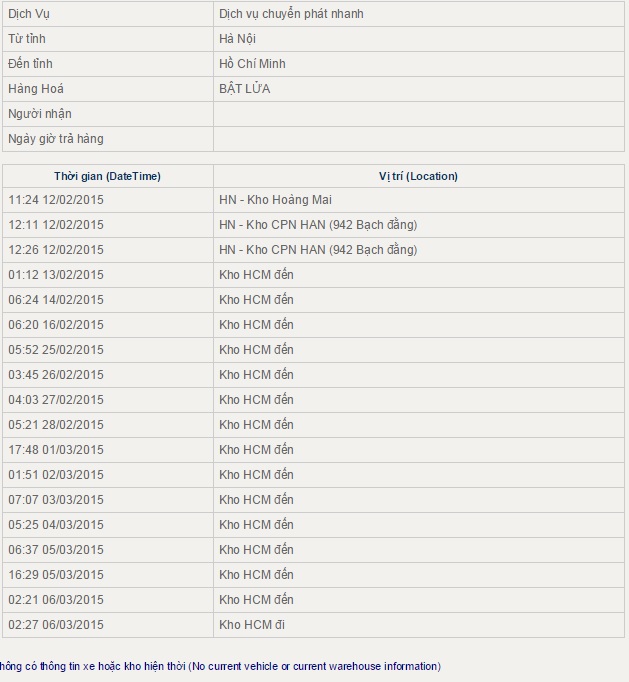The width and height of the screenshot is (629, 682).
Task: Click the 'Ngày giờ trả hàng' label
Action: 56,139
